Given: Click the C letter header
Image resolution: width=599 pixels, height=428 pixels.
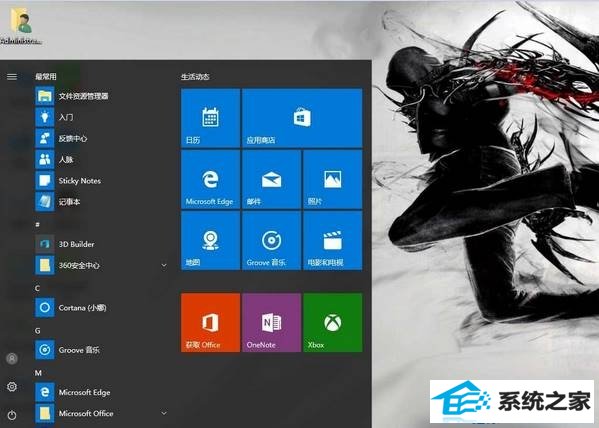Looking at the screenshot, I should tap(37, 288).
